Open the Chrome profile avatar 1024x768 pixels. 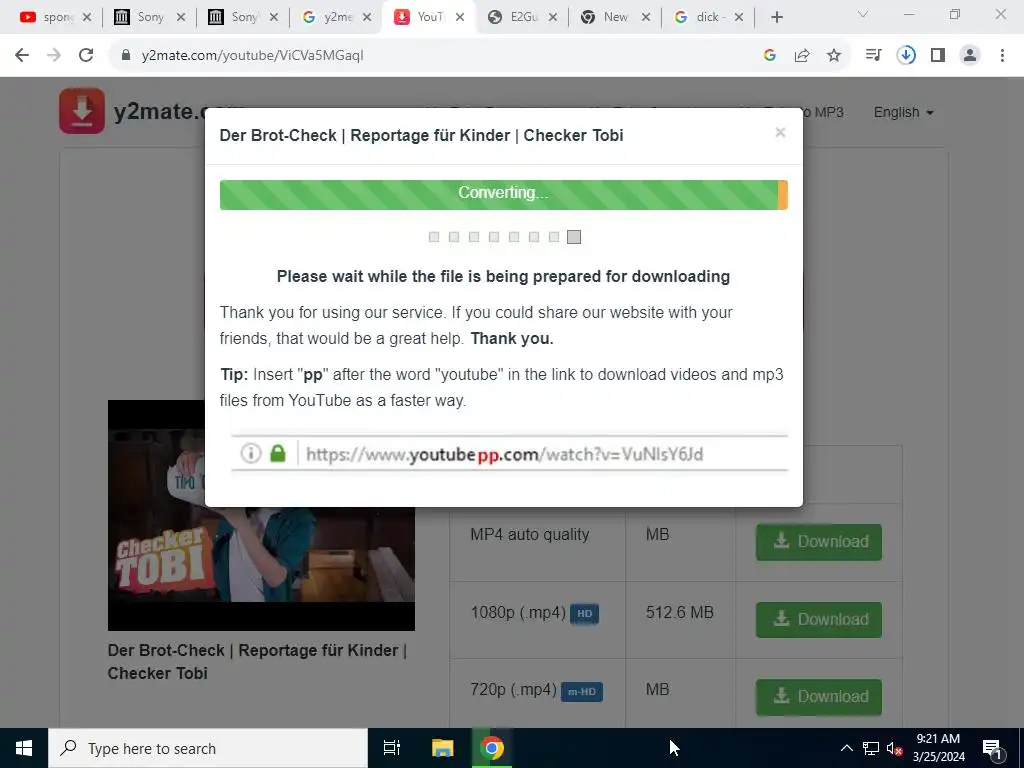point(970,56)
